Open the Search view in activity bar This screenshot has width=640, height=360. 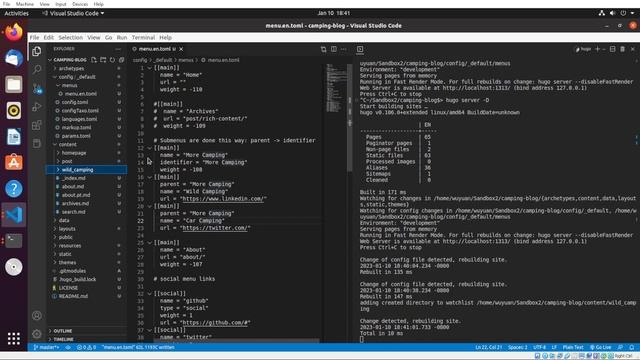37,69
